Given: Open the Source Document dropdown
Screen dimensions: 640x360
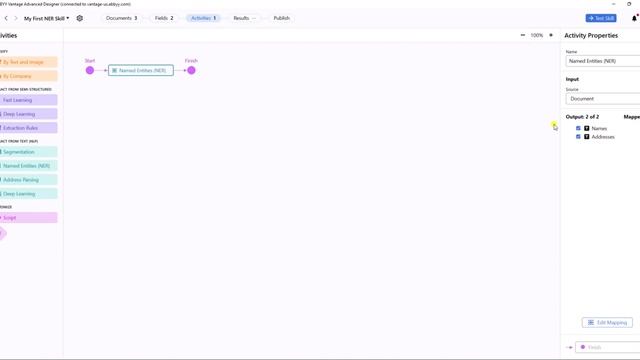Looking at the screenshot, I should pyautogui.click(x=603, y=99).
